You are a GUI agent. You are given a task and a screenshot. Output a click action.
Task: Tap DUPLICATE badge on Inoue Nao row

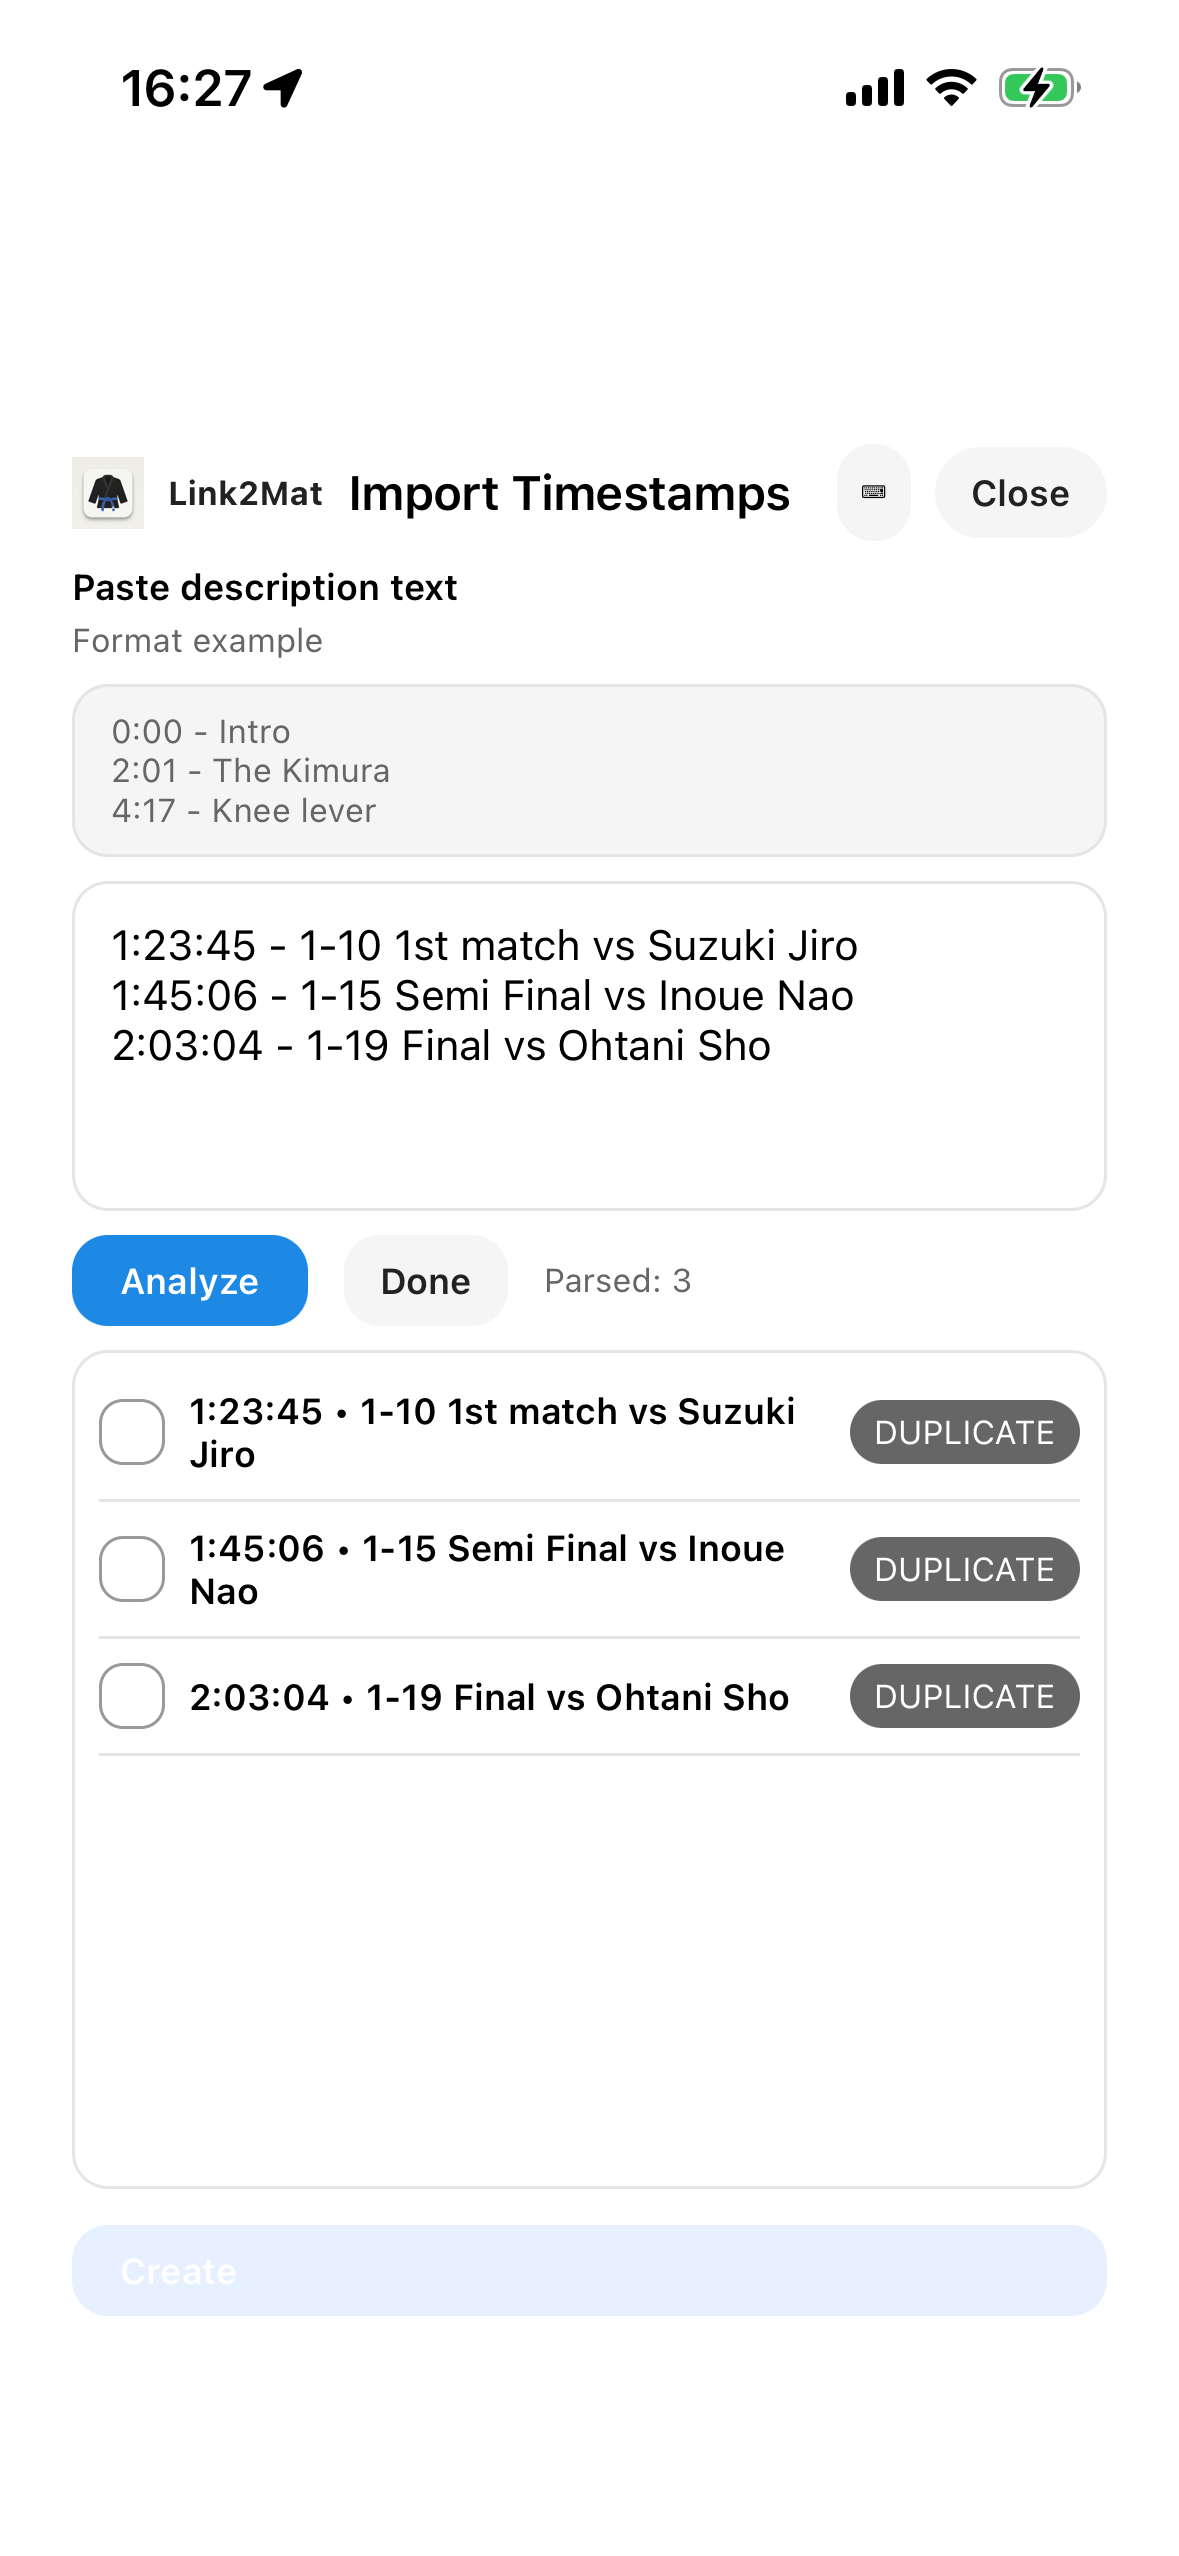pyautogui.click(x=964, y=1569)
